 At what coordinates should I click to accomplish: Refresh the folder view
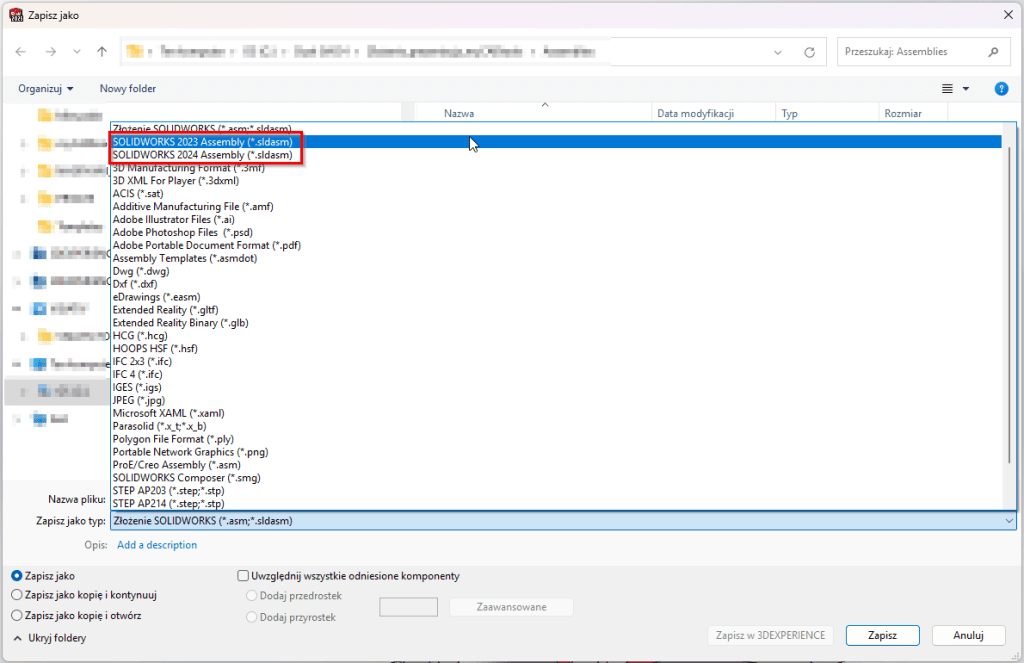[809, 52]
